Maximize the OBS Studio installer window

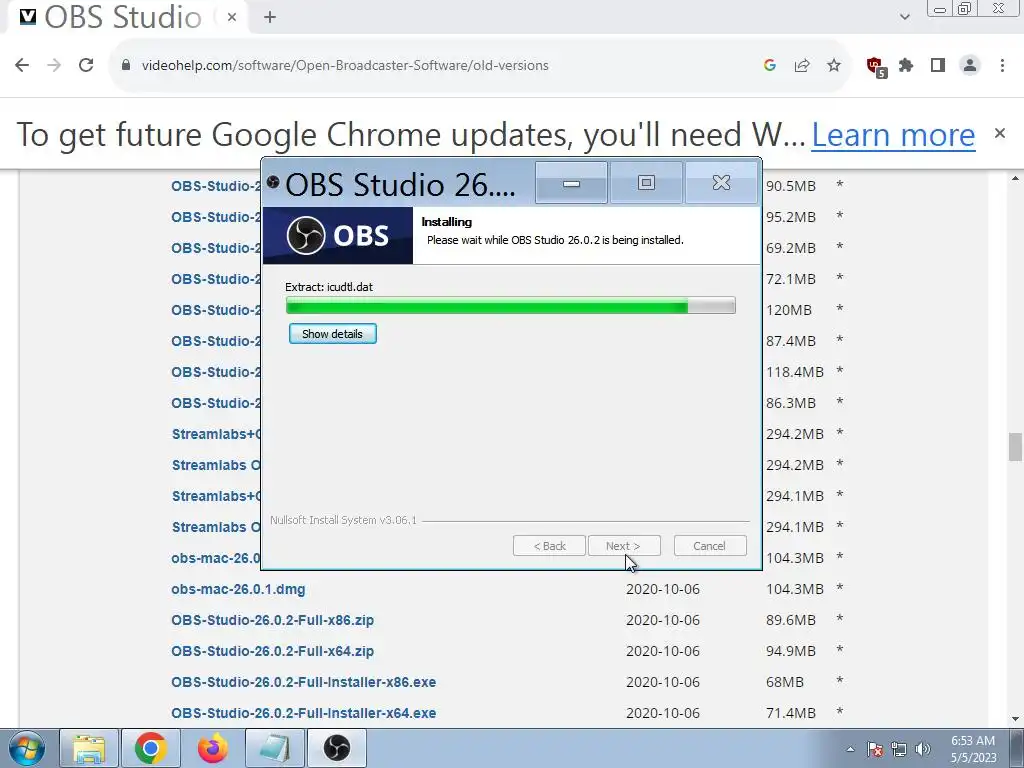point(646,183)
